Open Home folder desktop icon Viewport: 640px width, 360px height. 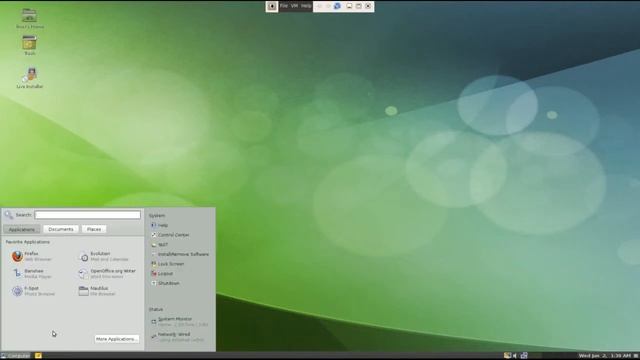pyautogui.click(x=30, y=19)
